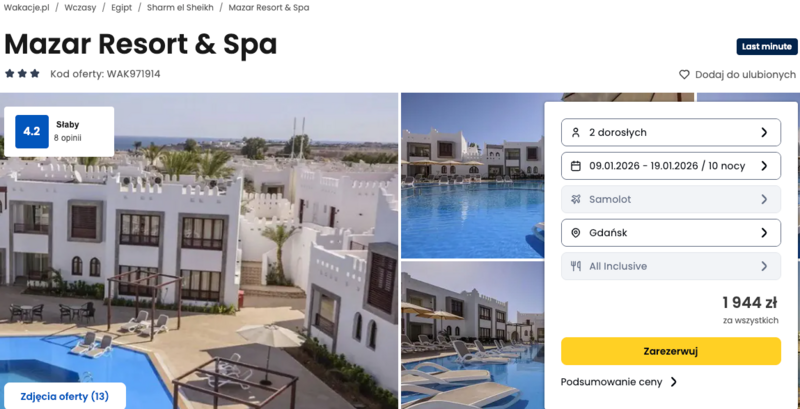Click the 4.2 rating score badge
The height and width of the screenshot is (409, 800).
pos(32,132)
